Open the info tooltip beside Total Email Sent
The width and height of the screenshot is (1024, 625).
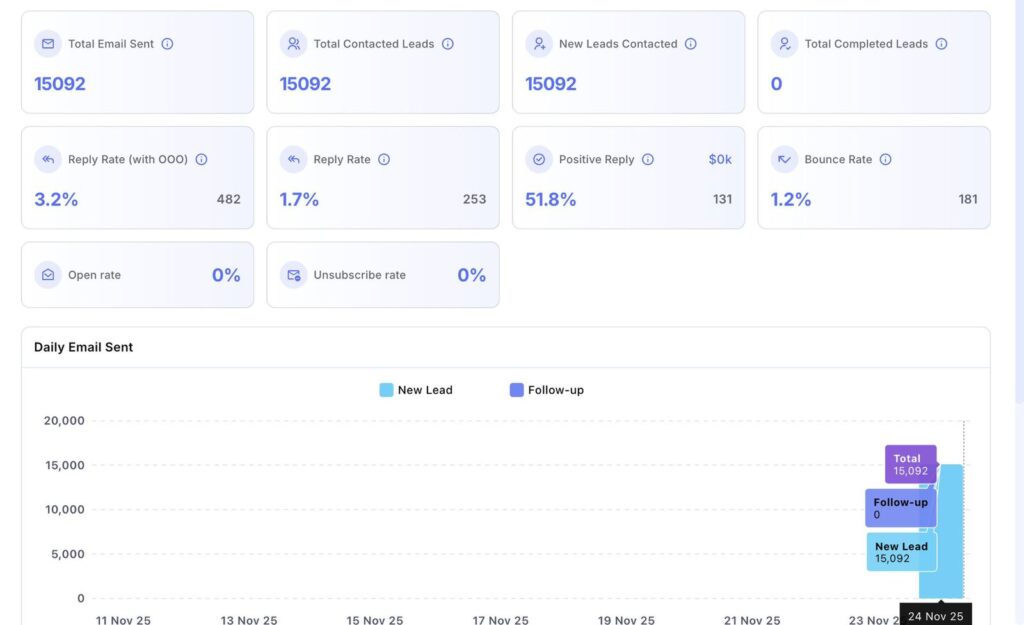pyautogui.click(x=167, y=43)
